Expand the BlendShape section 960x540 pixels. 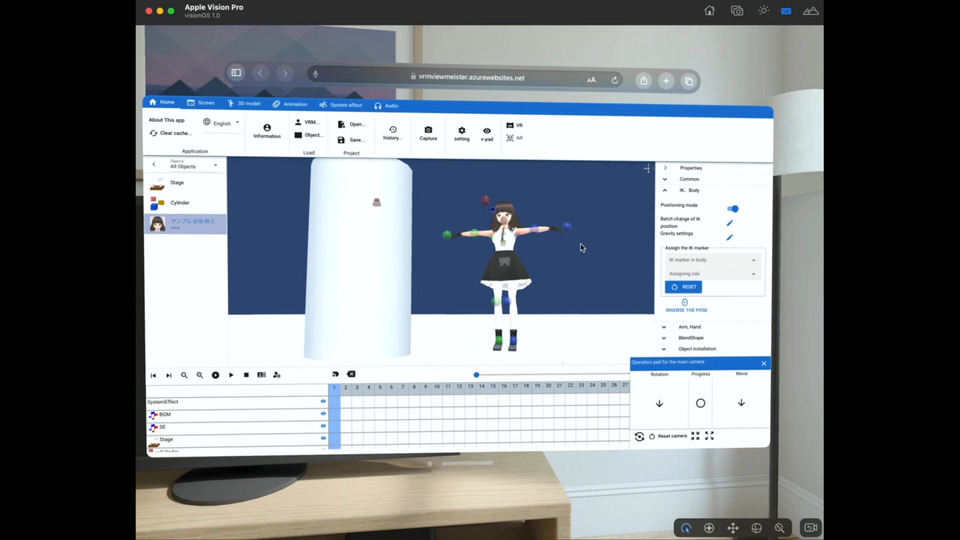(x=664, y=338)
